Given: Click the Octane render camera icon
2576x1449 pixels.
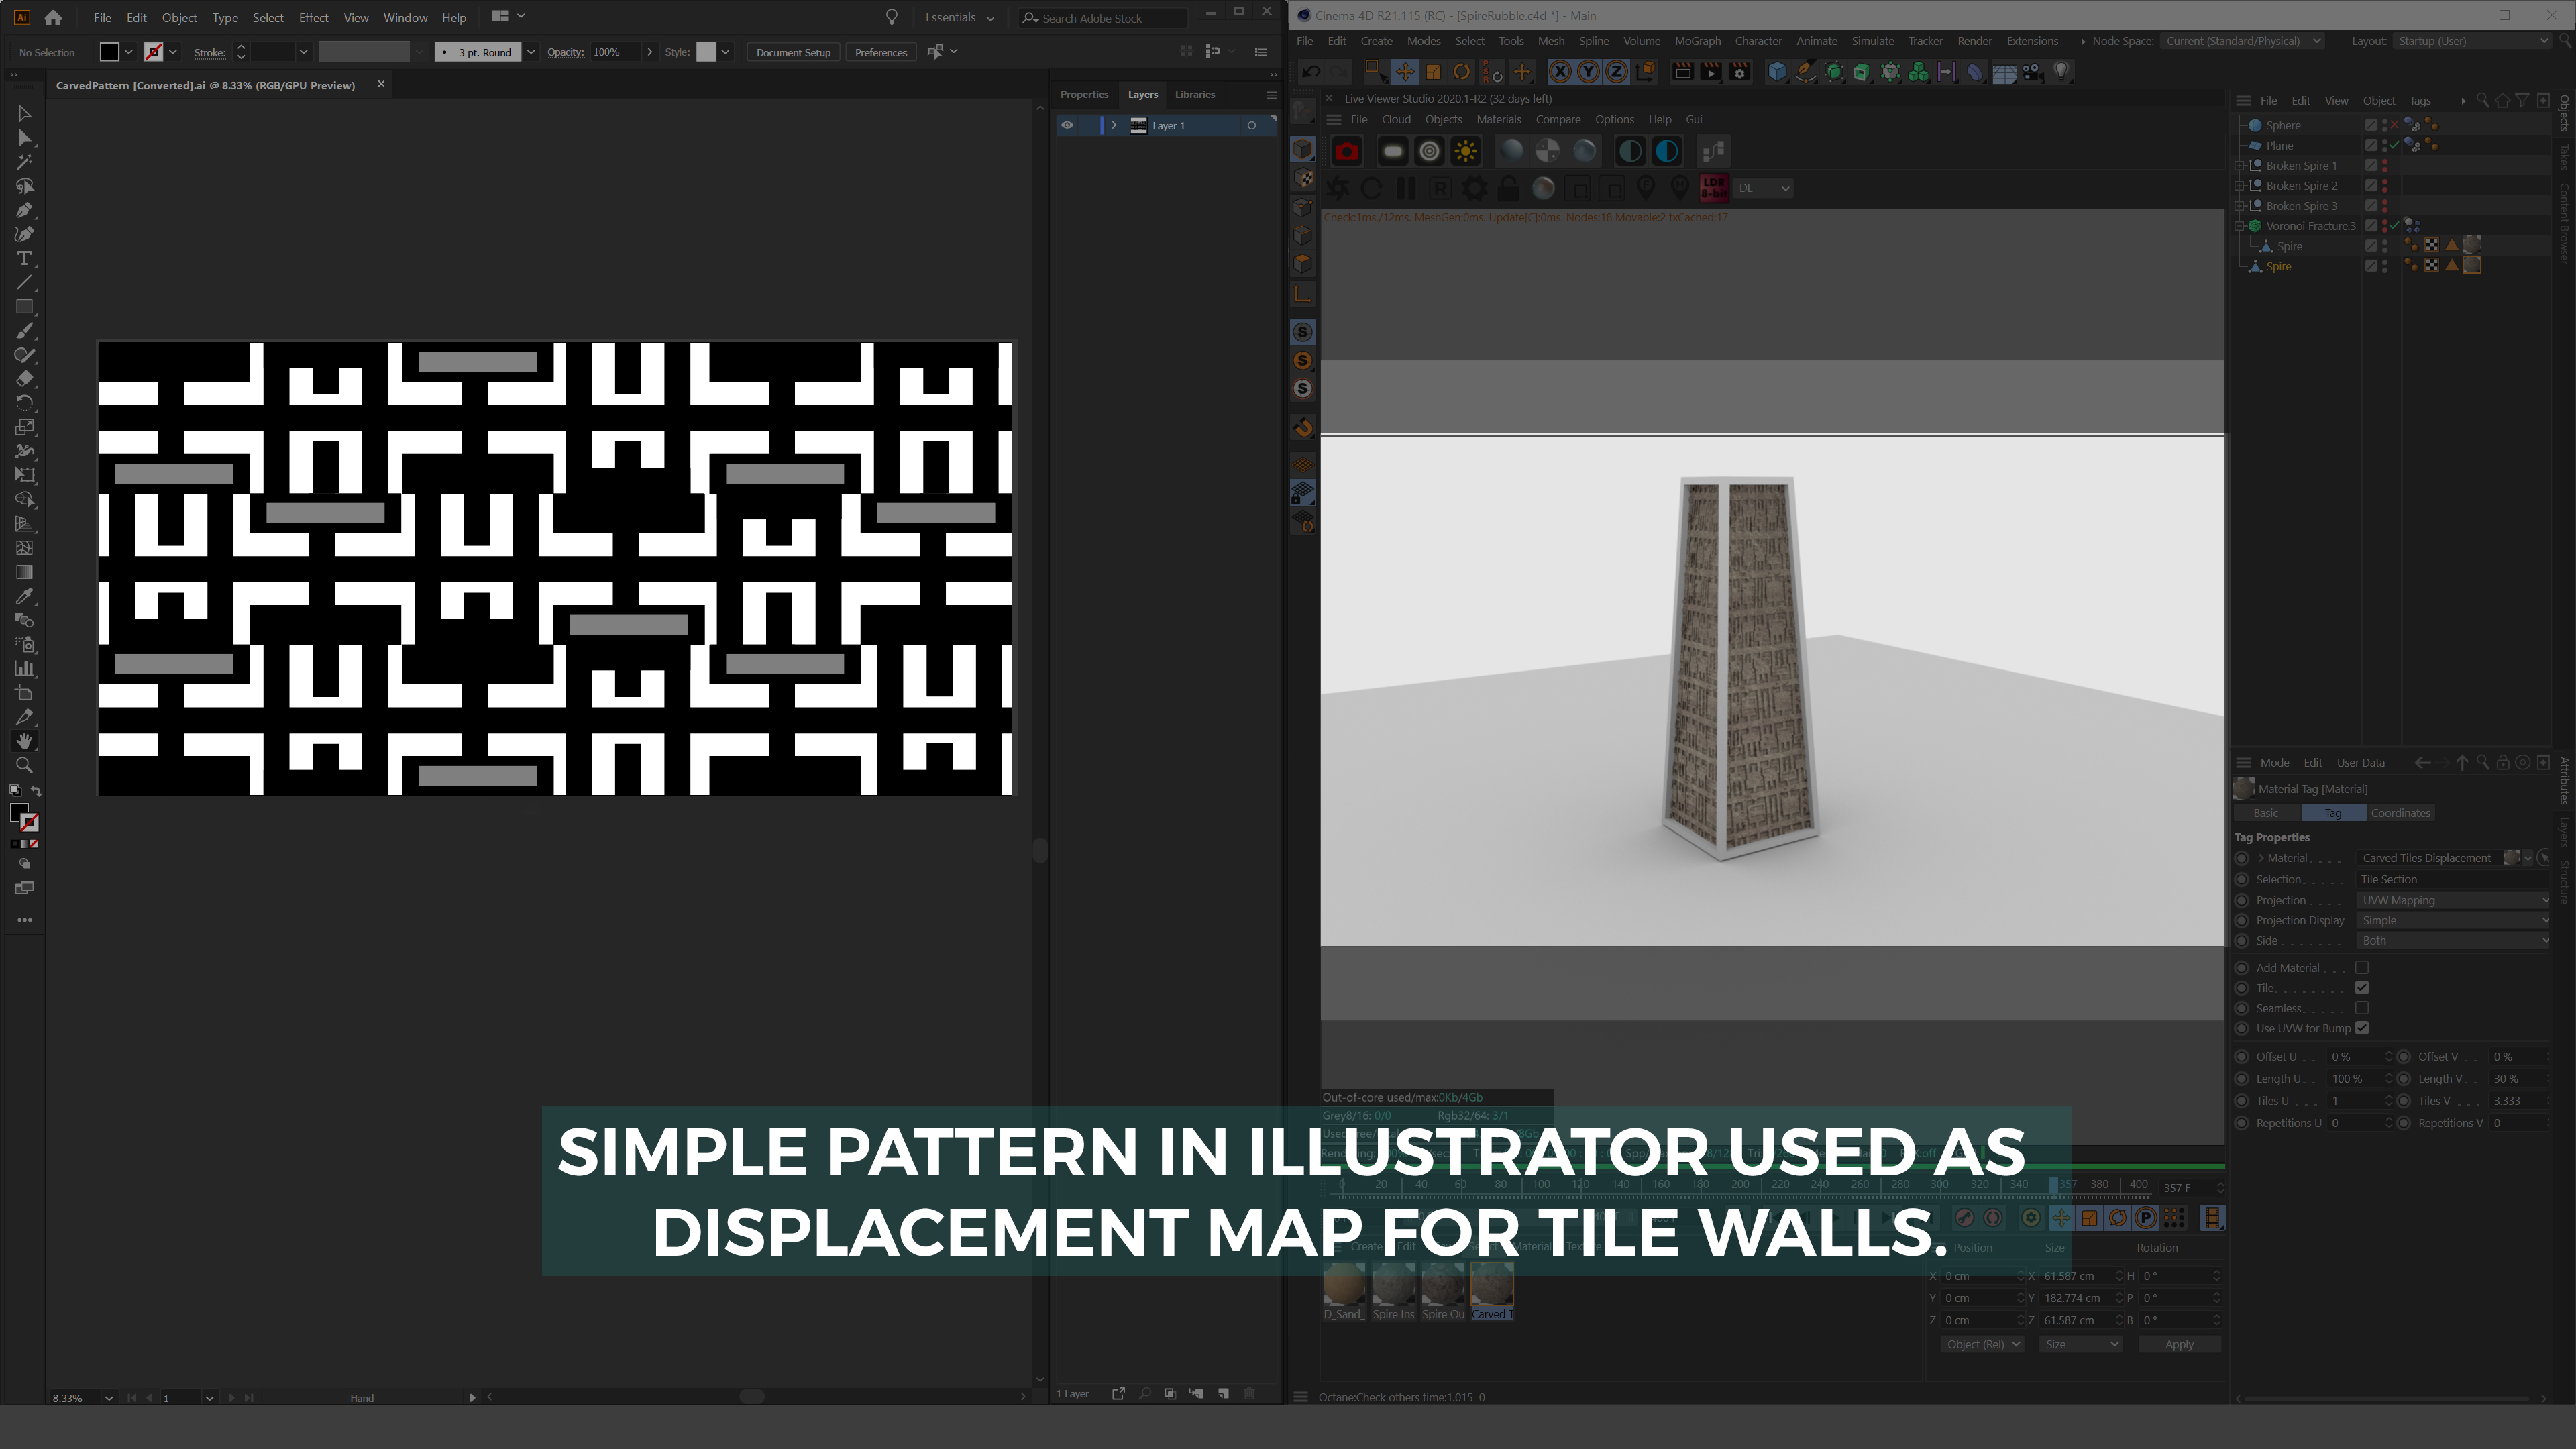Looking at the screenshot, I should 1347,152.
